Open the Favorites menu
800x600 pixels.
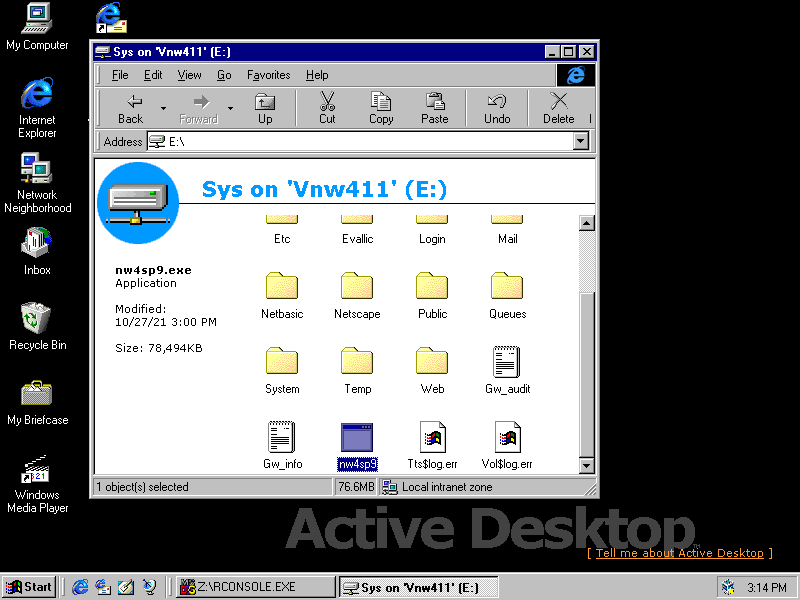268,75
